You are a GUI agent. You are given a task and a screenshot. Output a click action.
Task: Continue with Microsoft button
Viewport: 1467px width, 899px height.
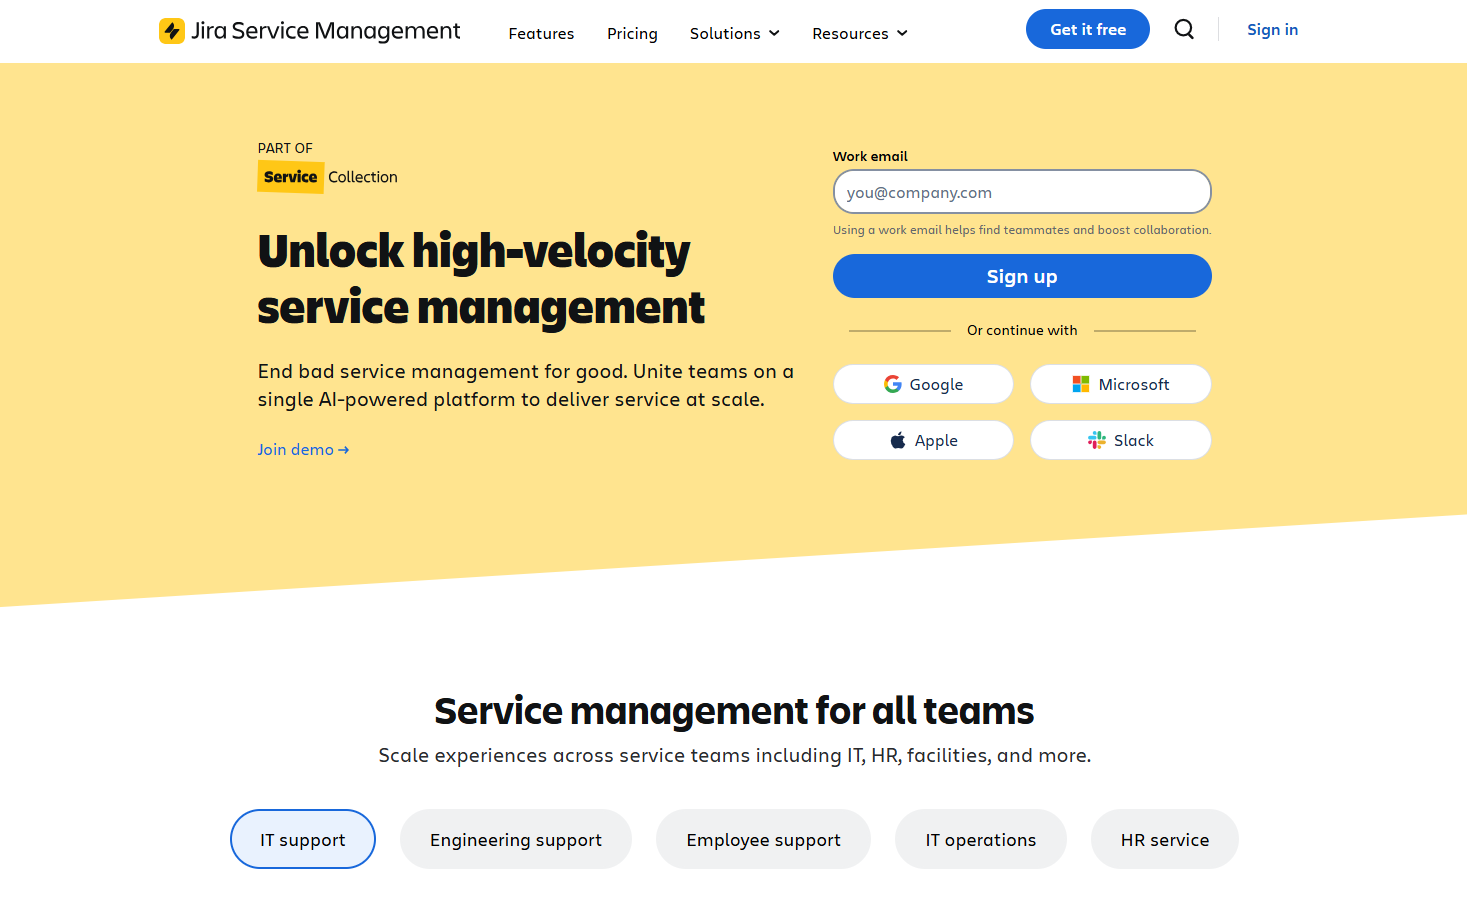(1121, 384)
